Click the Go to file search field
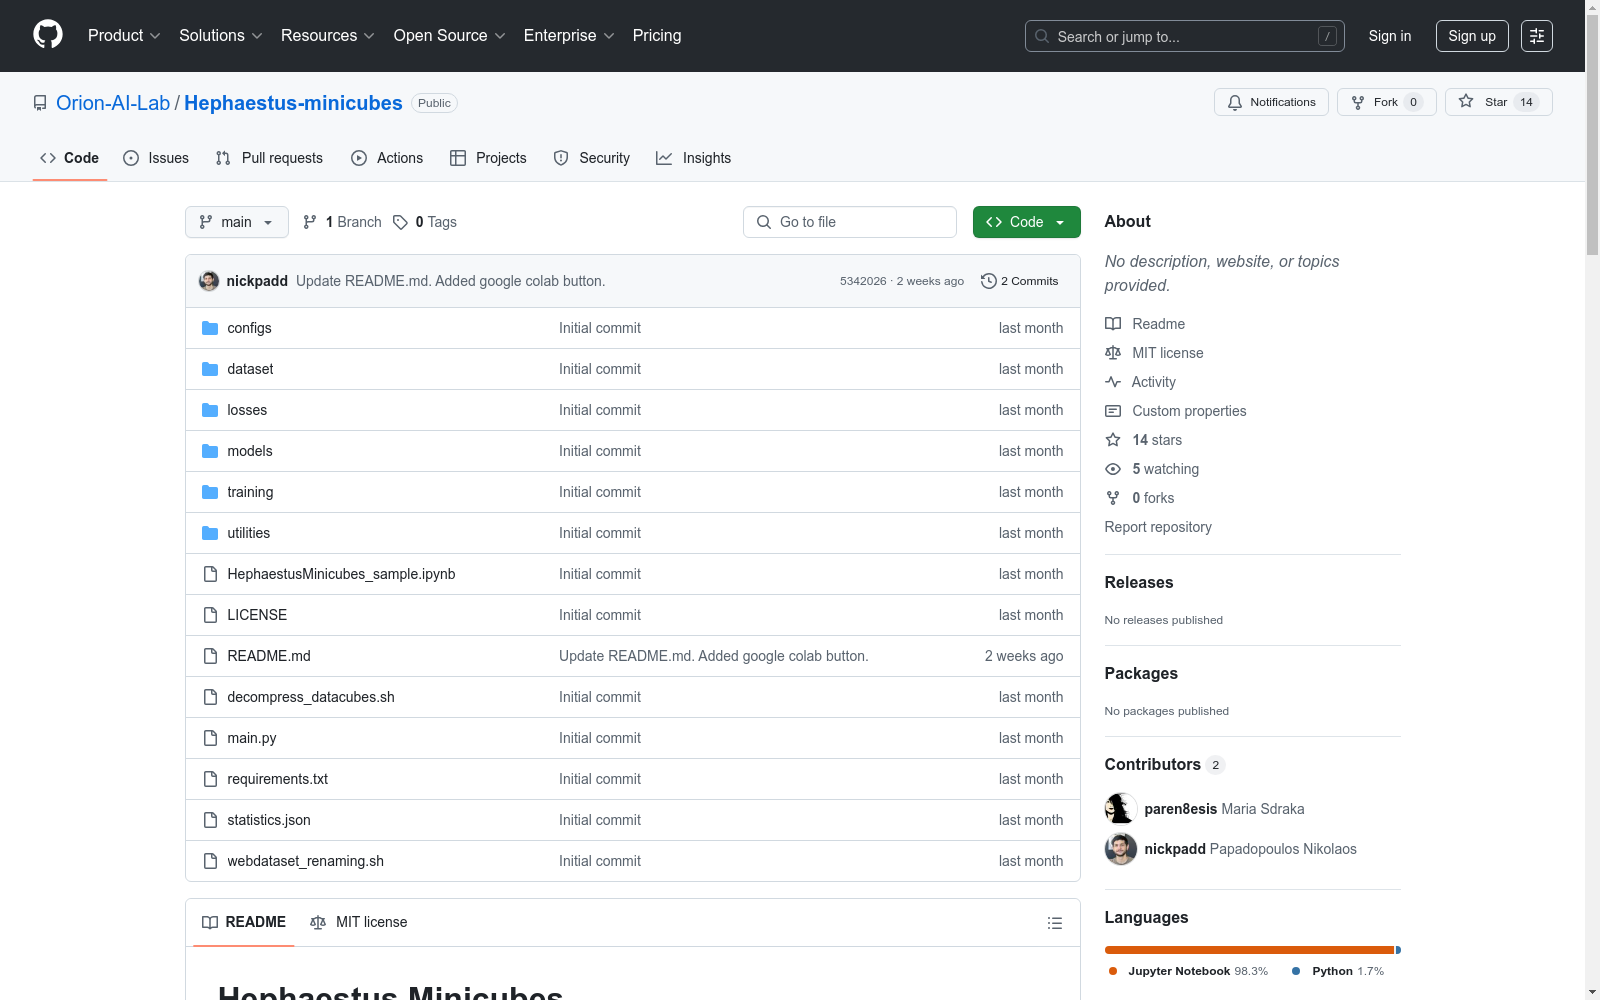 [x=850, y=222]
